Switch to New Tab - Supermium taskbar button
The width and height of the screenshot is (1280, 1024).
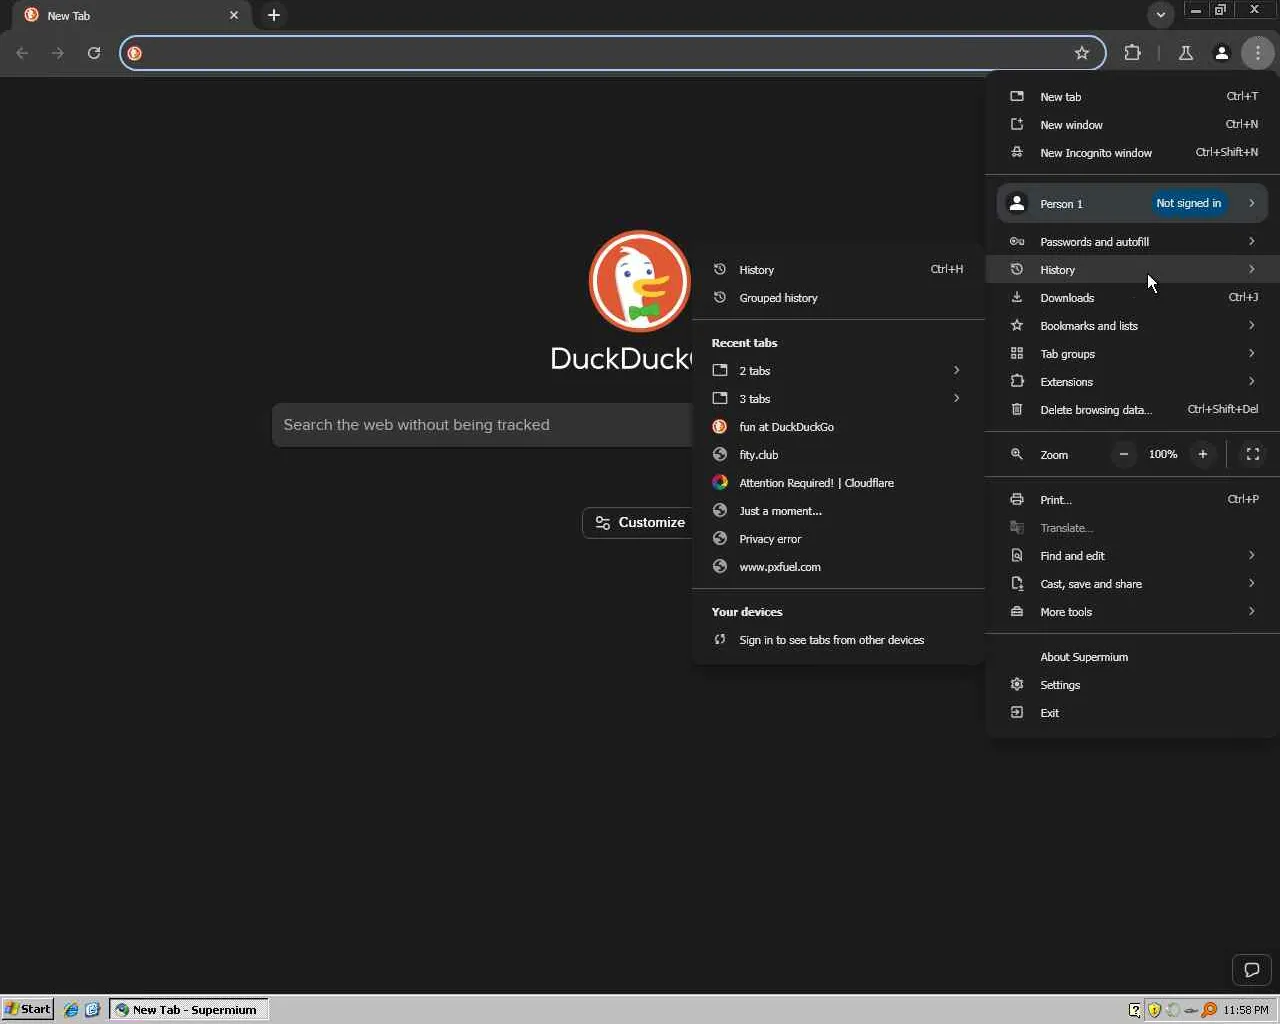click(189, 1010)
